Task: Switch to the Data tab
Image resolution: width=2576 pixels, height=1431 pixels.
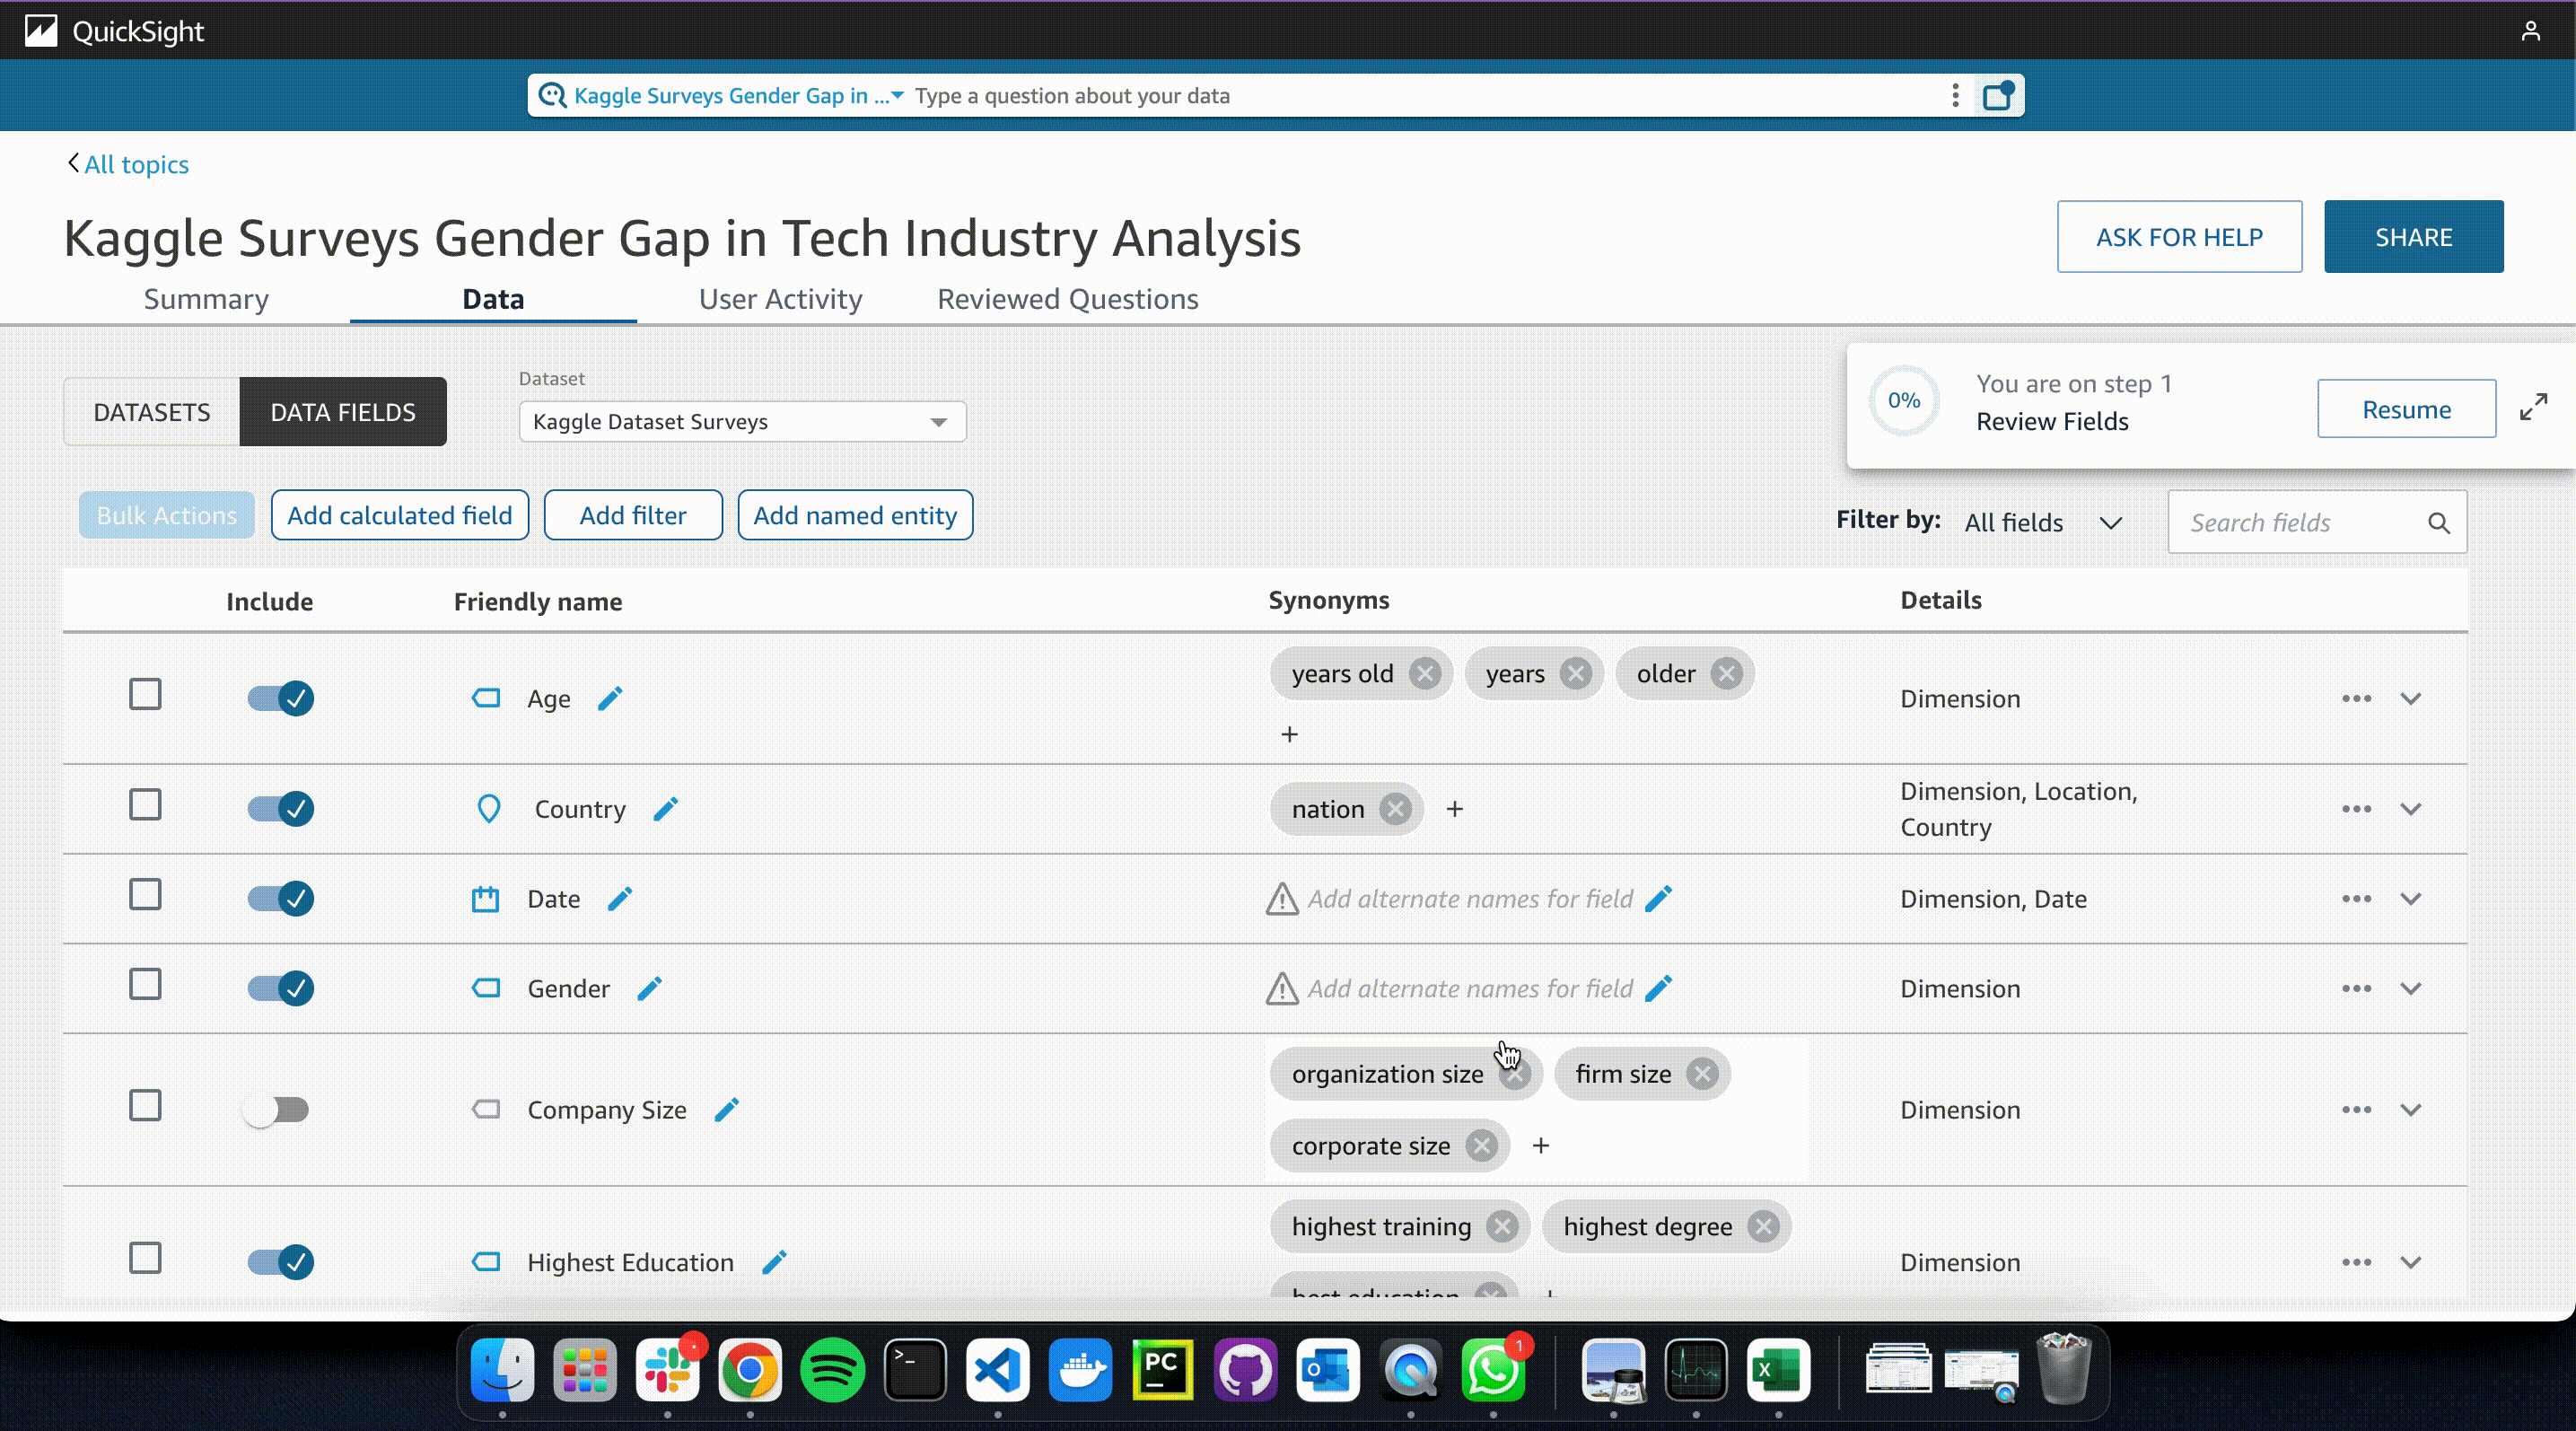Action: tap(493, 299)
